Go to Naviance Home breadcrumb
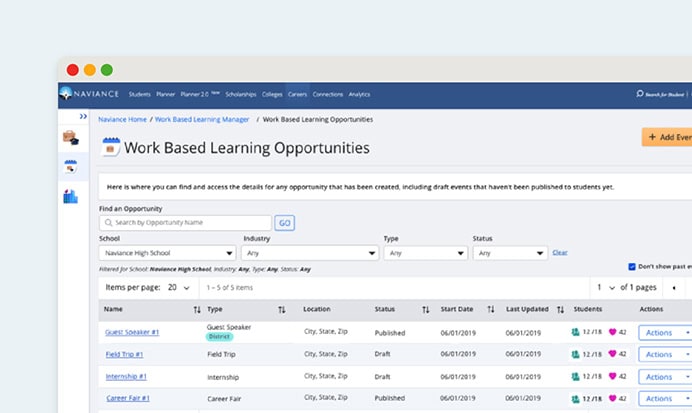 (122, 120)
